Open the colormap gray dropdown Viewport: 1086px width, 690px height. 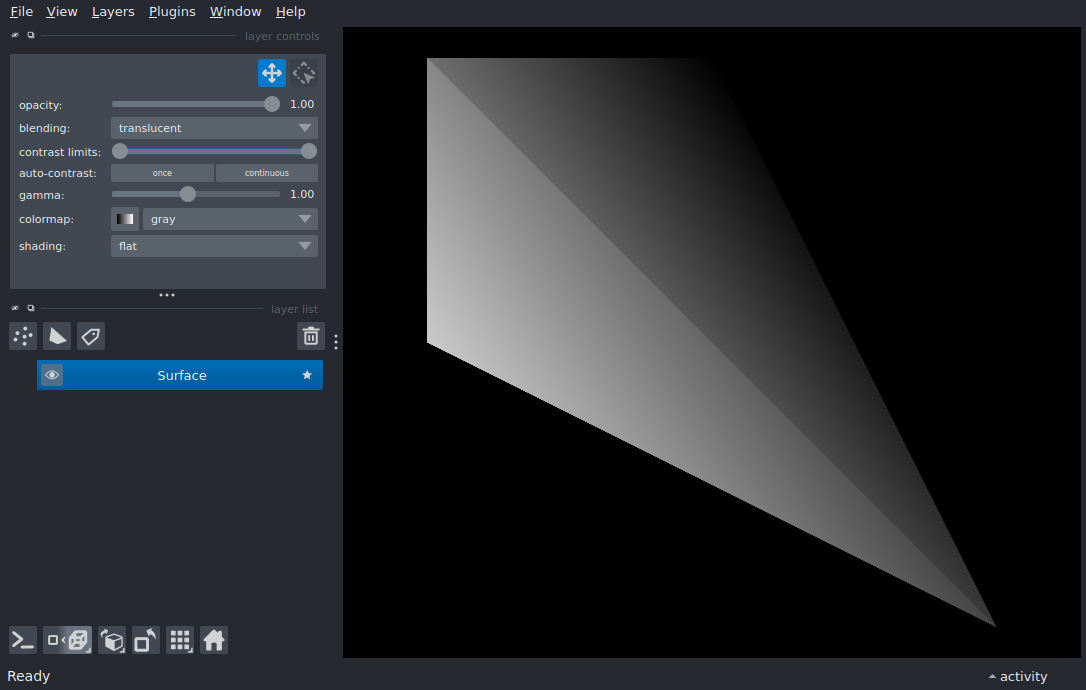[230, 219]
